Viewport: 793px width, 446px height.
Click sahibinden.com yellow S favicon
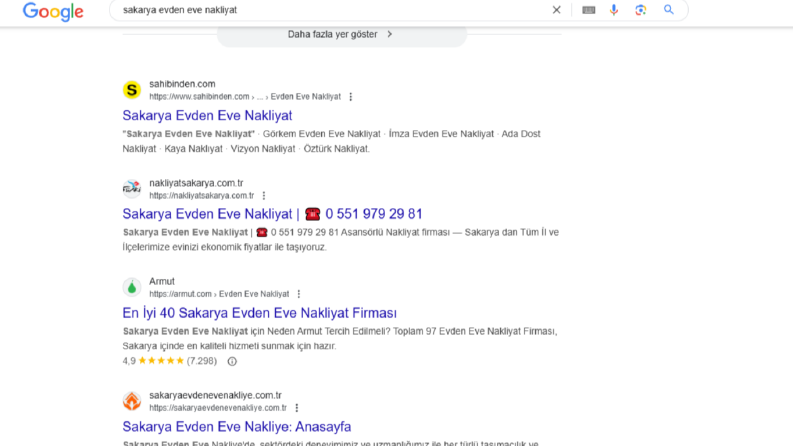point(132,90)
